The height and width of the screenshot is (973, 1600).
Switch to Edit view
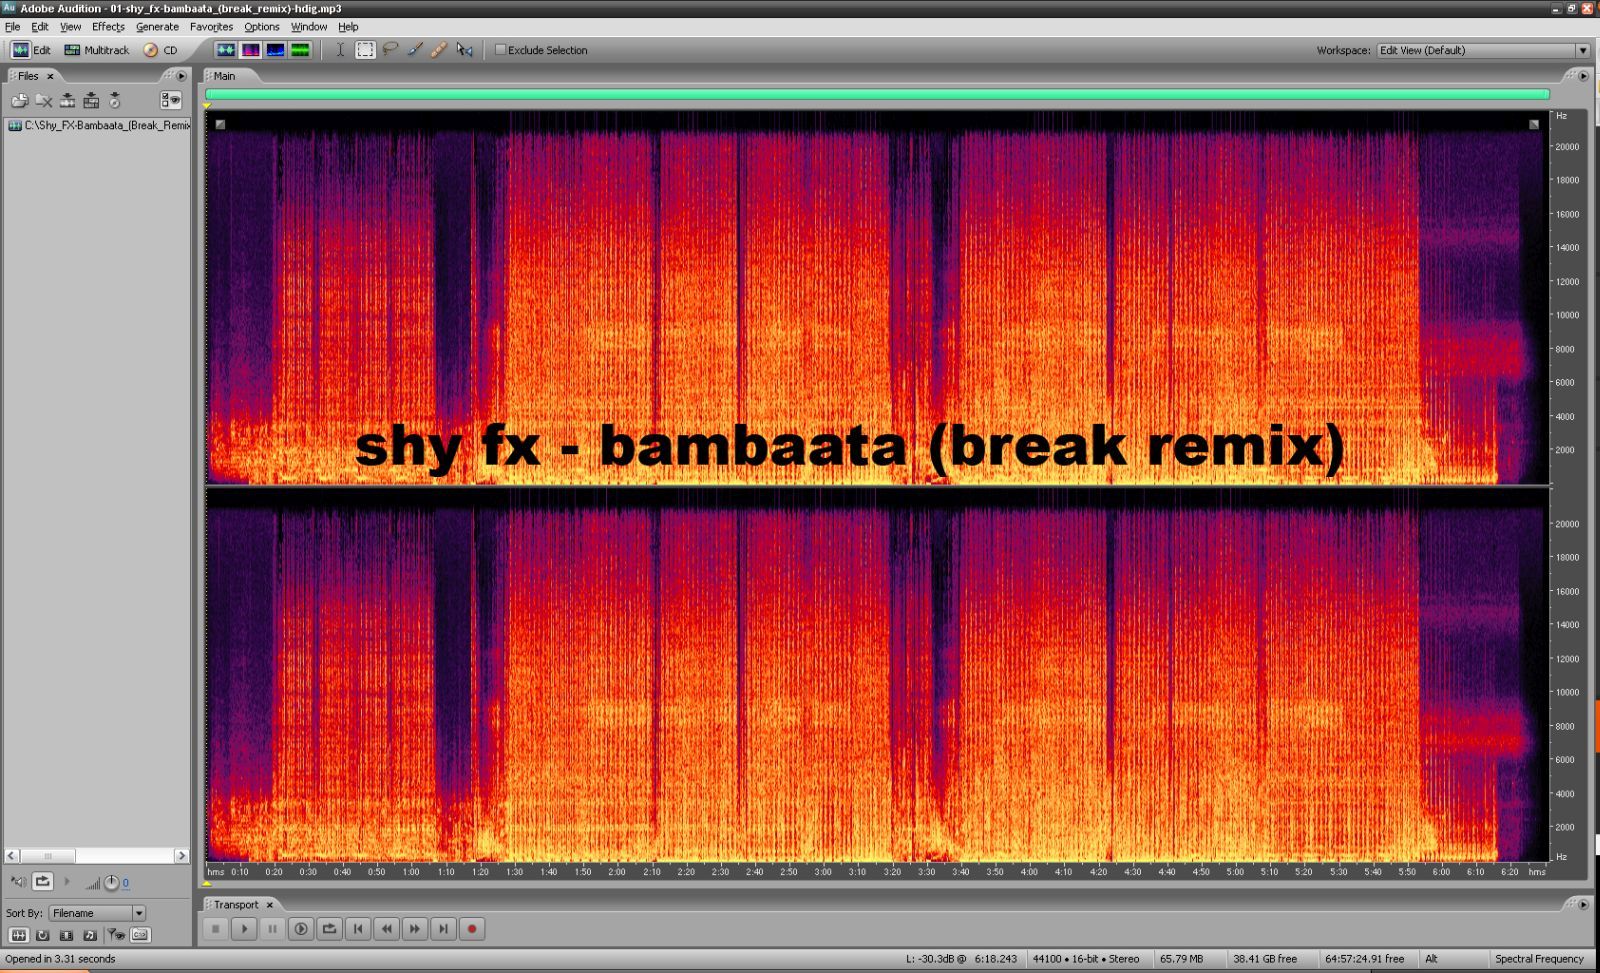(31, 50)
